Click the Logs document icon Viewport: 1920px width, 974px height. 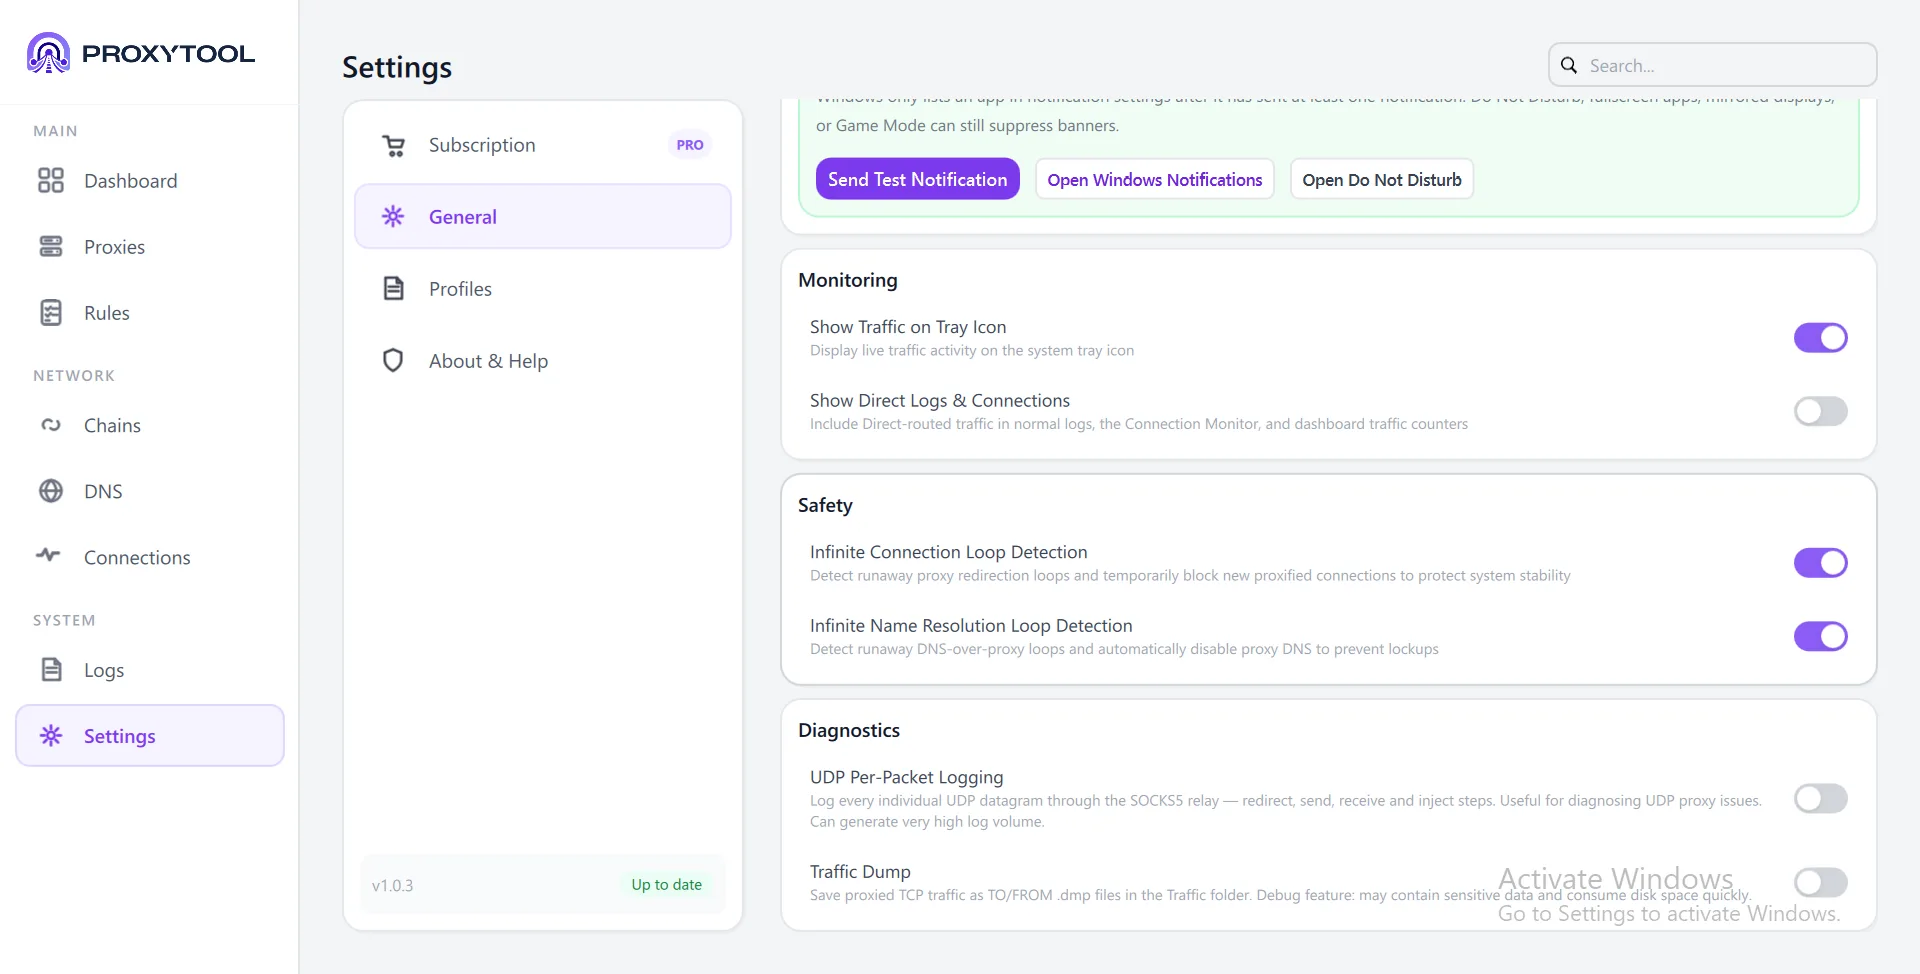pyautogui.click(x=51, y=670)
